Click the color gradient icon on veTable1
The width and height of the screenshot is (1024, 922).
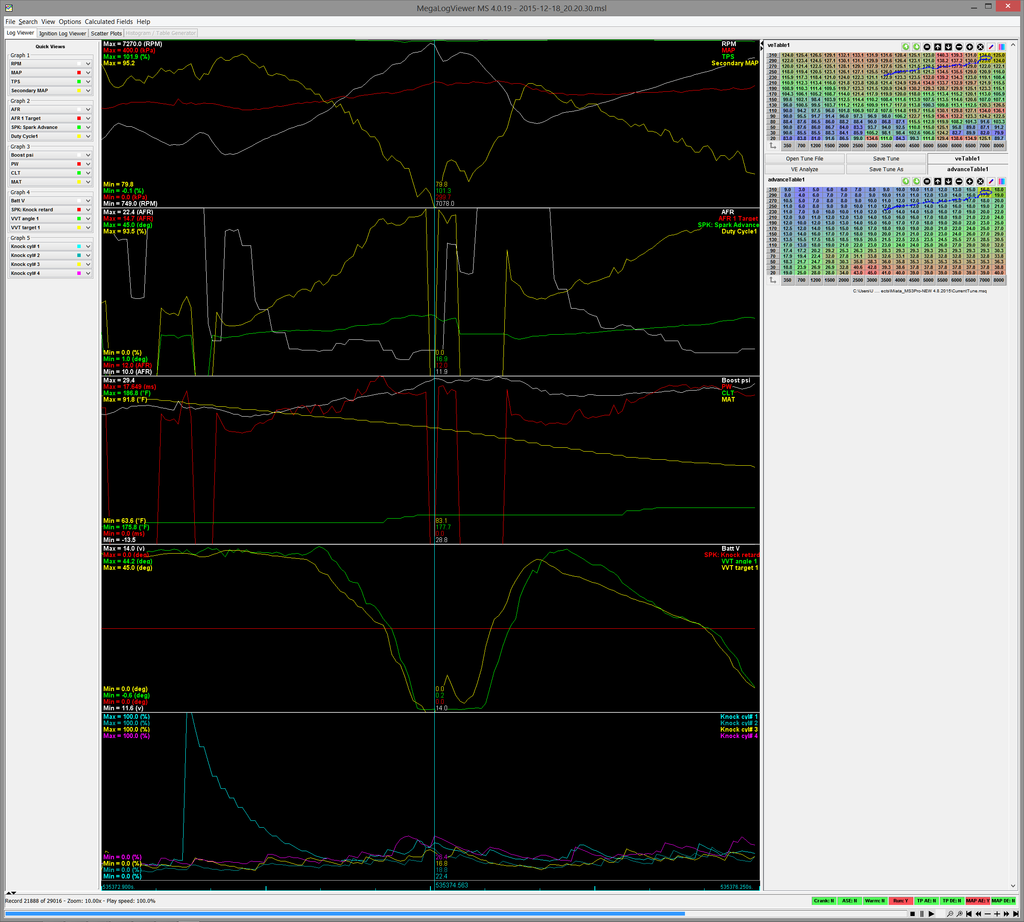pyautogui.click(x=1002, y=47)
